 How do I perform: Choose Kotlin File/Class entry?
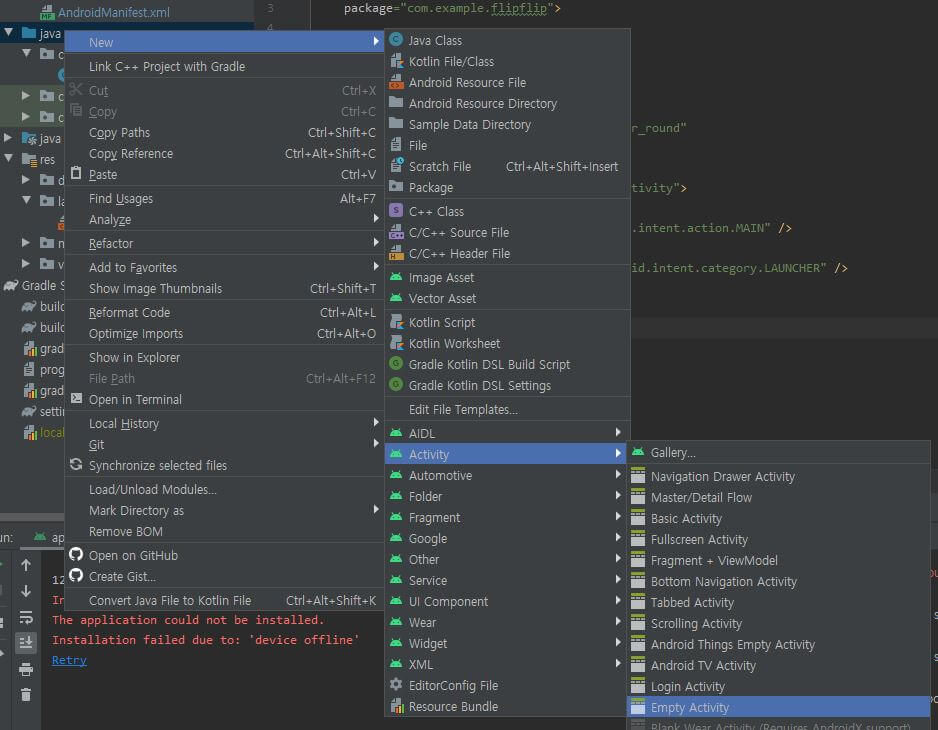[x=507, y=62]
